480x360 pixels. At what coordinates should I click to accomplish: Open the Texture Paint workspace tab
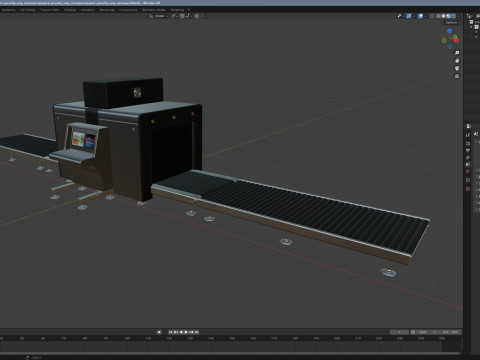(49, 10)
